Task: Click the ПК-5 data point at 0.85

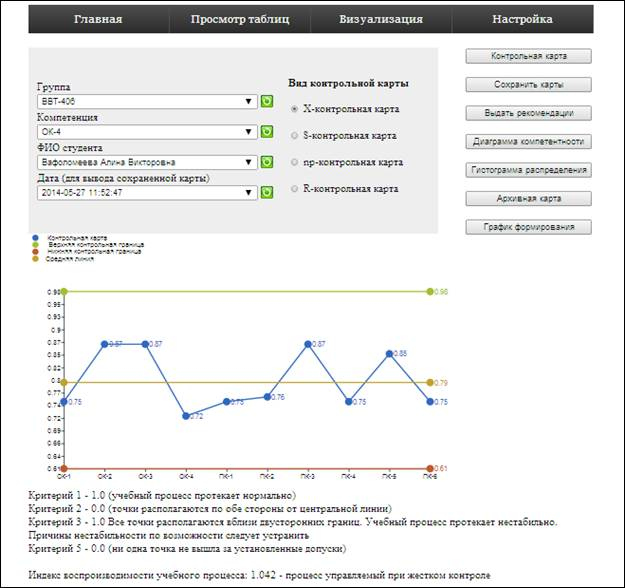Action: pyautogui.click(x=389, y=354)
